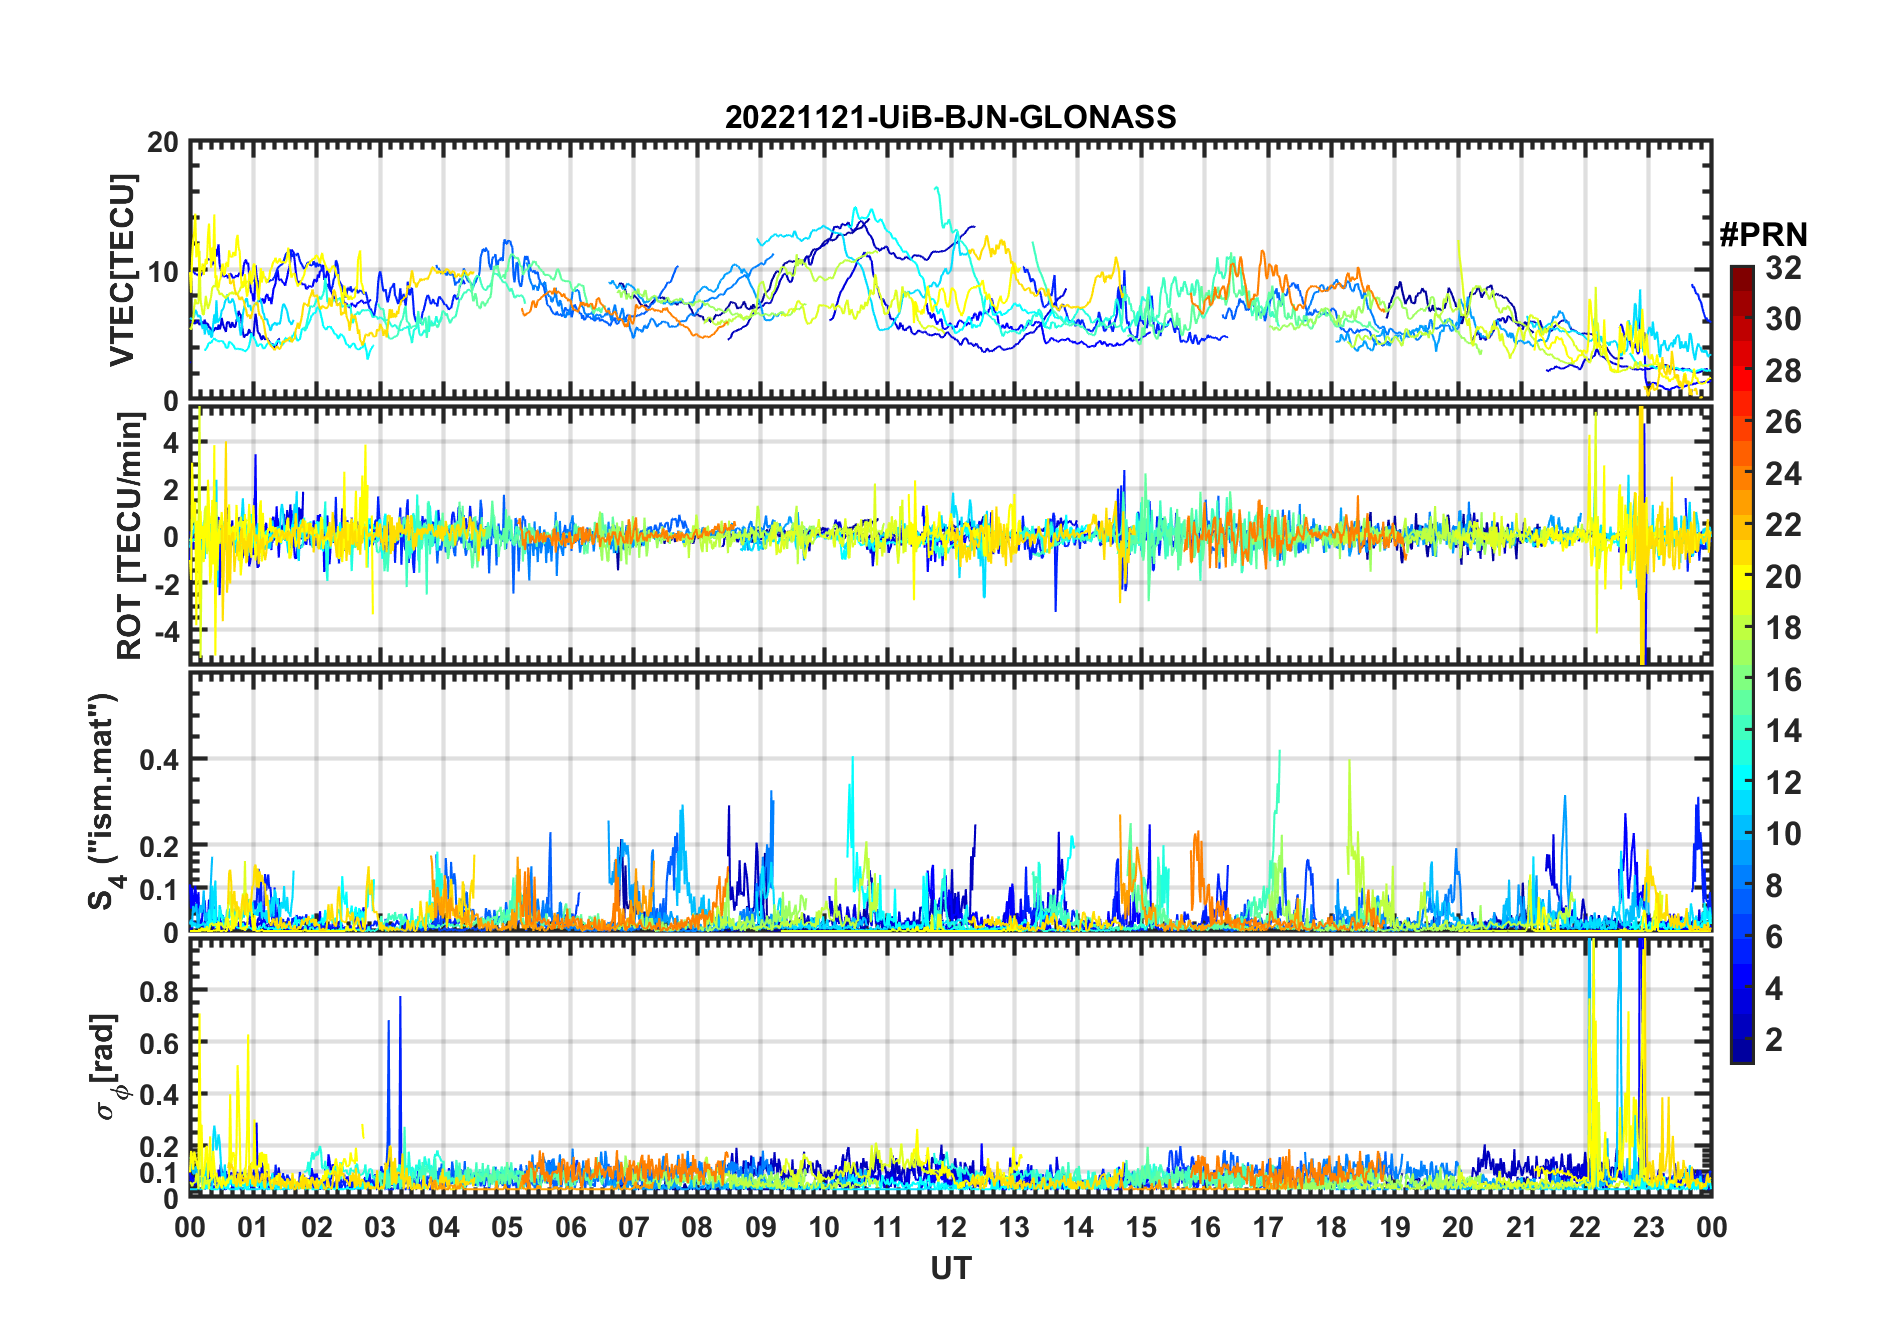Click the plot title 20221121-UiB-BJN-GLONASS
Image resolution: width=1902 pixels, height=1330 pixels.
(950, 118)
